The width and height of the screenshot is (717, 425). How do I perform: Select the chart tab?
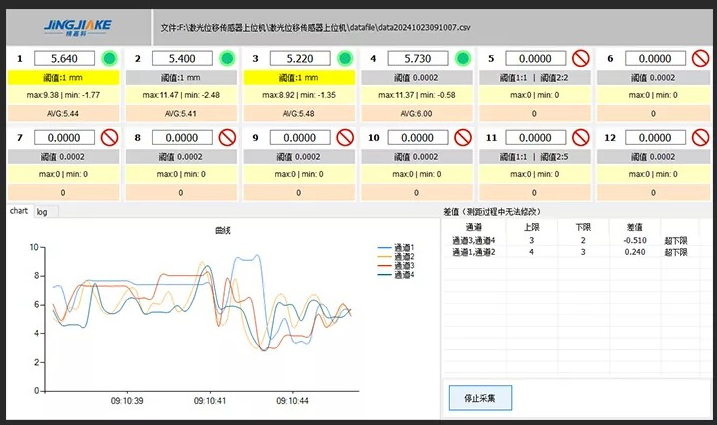[x=18, y=212]
